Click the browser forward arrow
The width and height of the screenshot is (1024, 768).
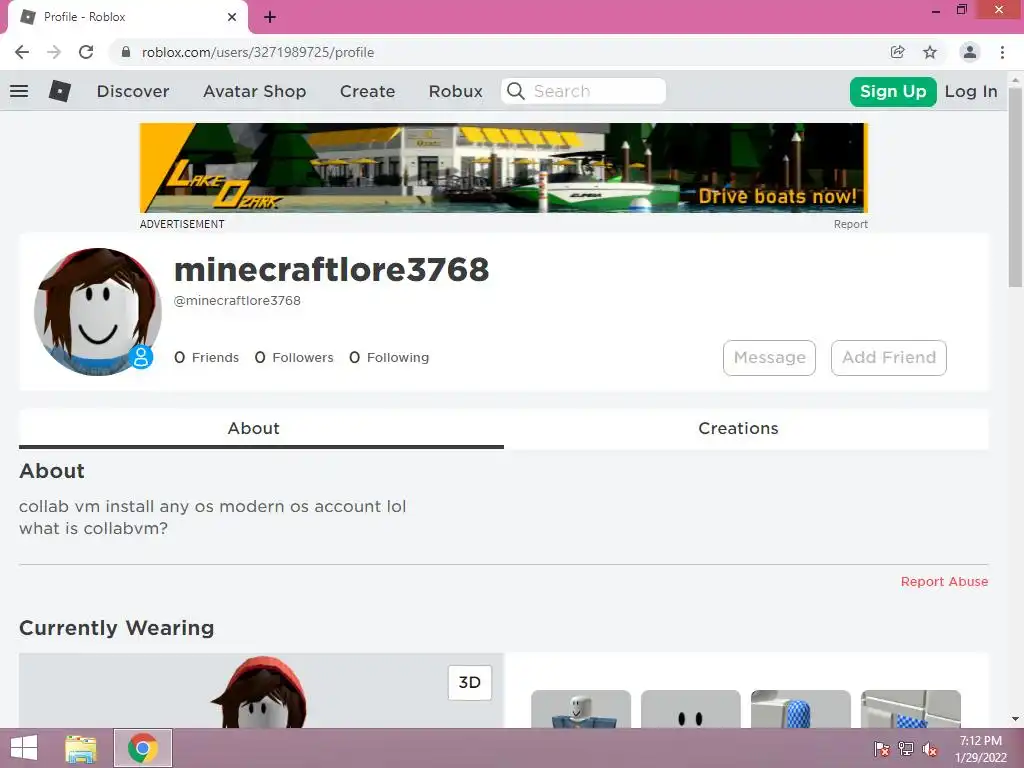[54, 52]
